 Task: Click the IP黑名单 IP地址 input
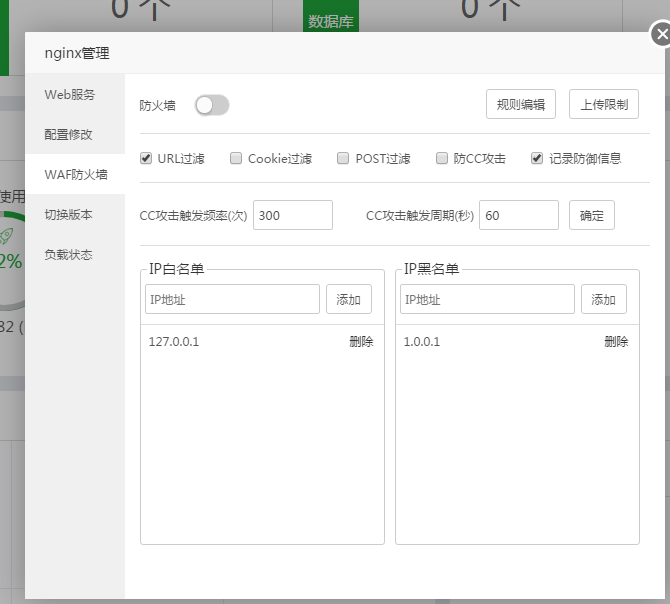tap(487, 299)
